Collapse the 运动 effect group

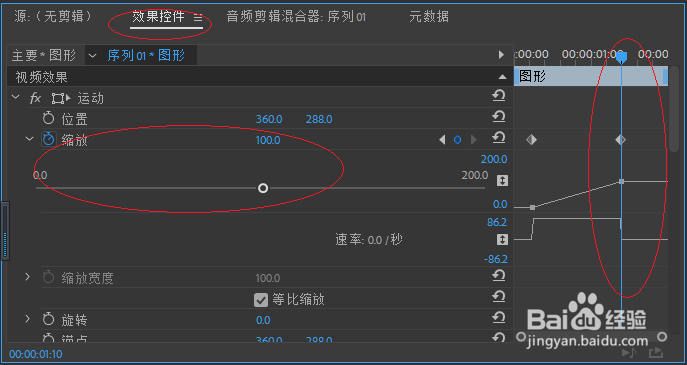tap(16, 97)
